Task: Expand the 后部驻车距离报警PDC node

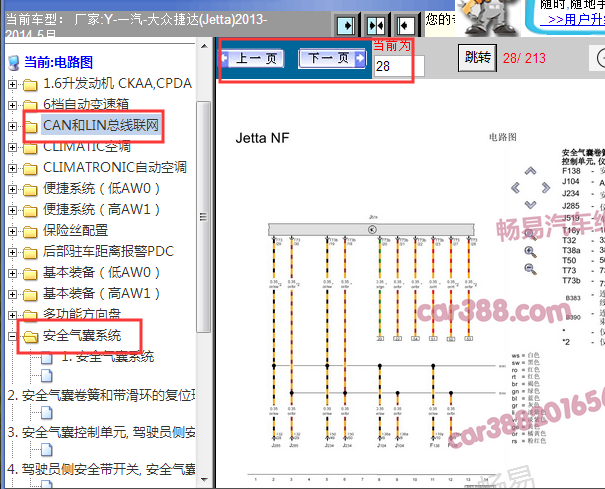Action: [12, 252]
